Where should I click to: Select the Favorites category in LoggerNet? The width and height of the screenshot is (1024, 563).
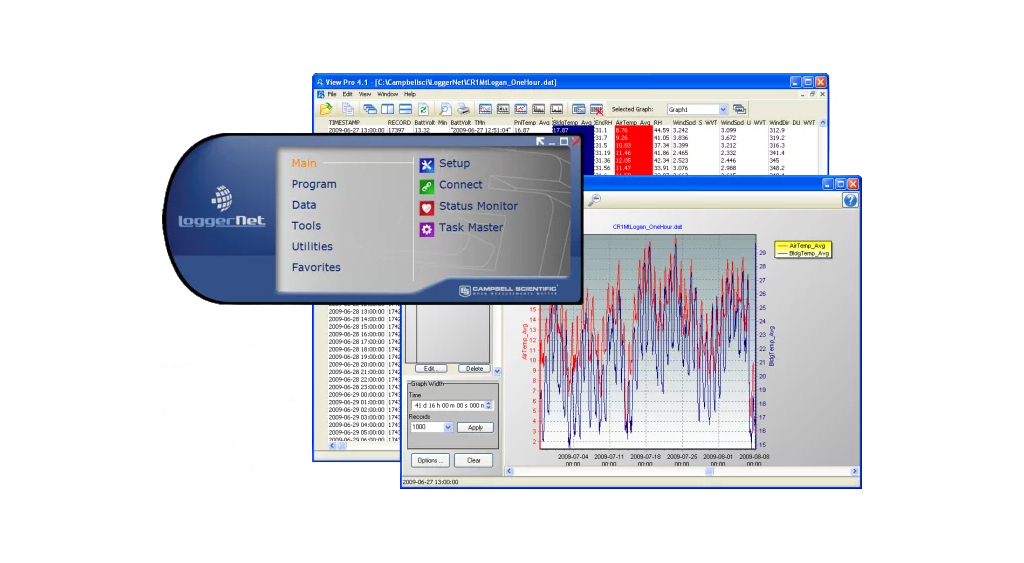coord(316,268)
